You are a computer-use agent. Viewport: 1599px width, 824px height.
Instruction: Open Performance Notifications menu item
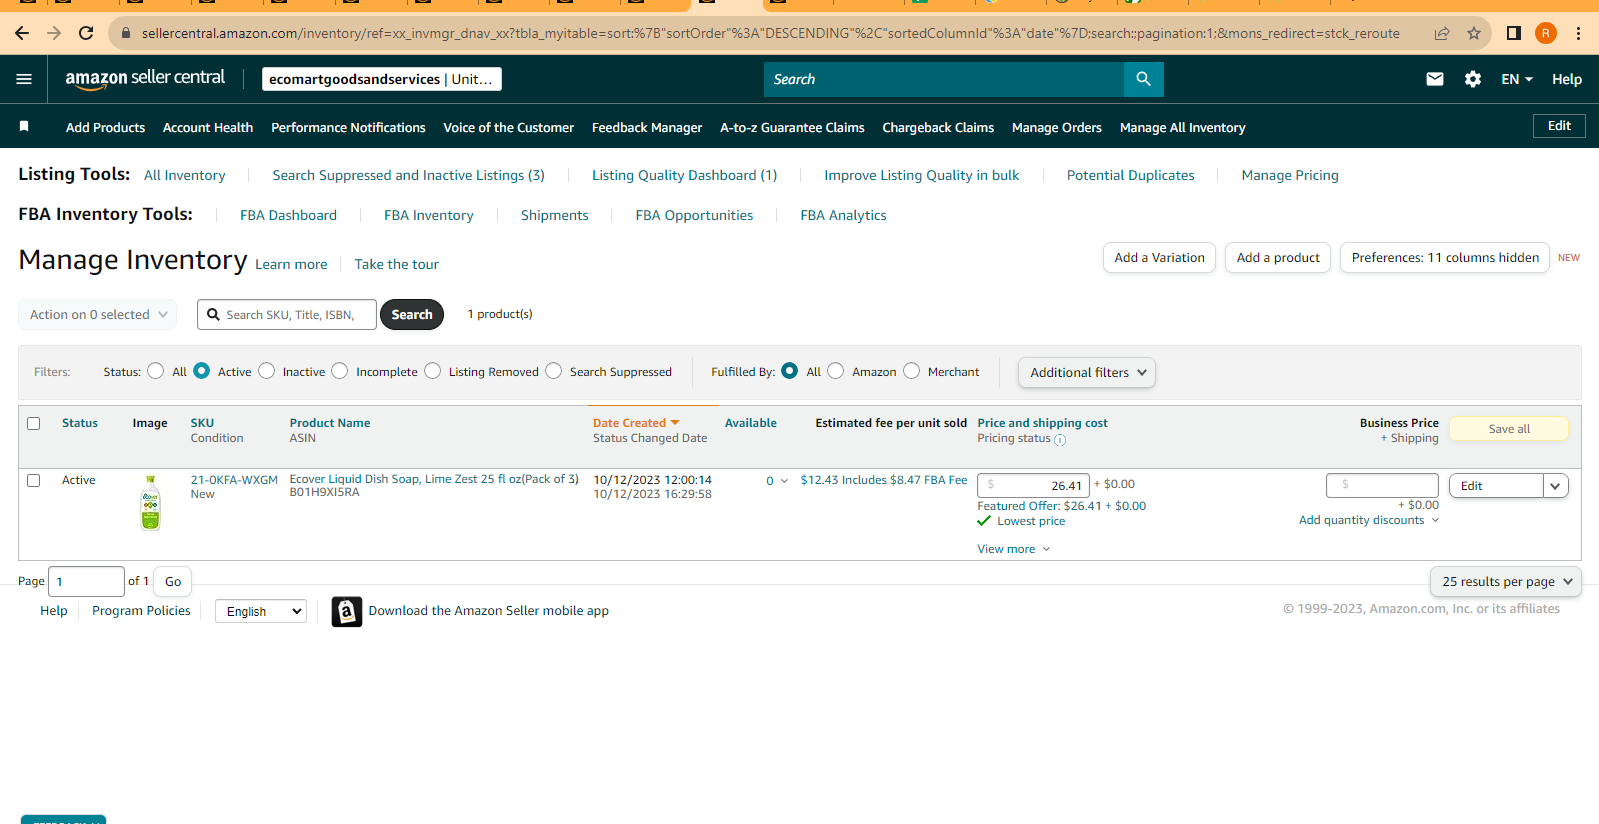[348, 127]
